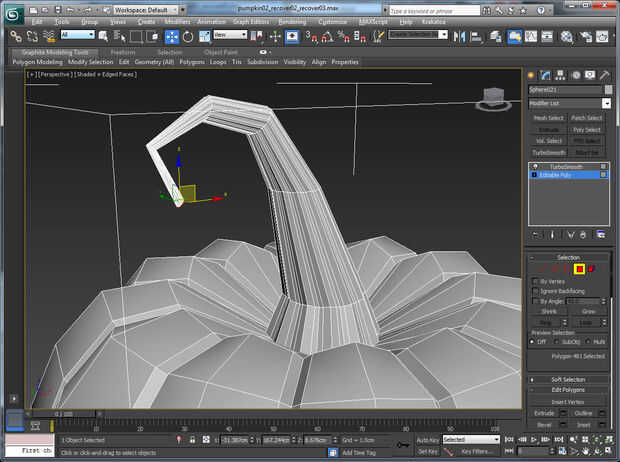
Task: Open the Create panel tab icon
Action: (533, 75)
